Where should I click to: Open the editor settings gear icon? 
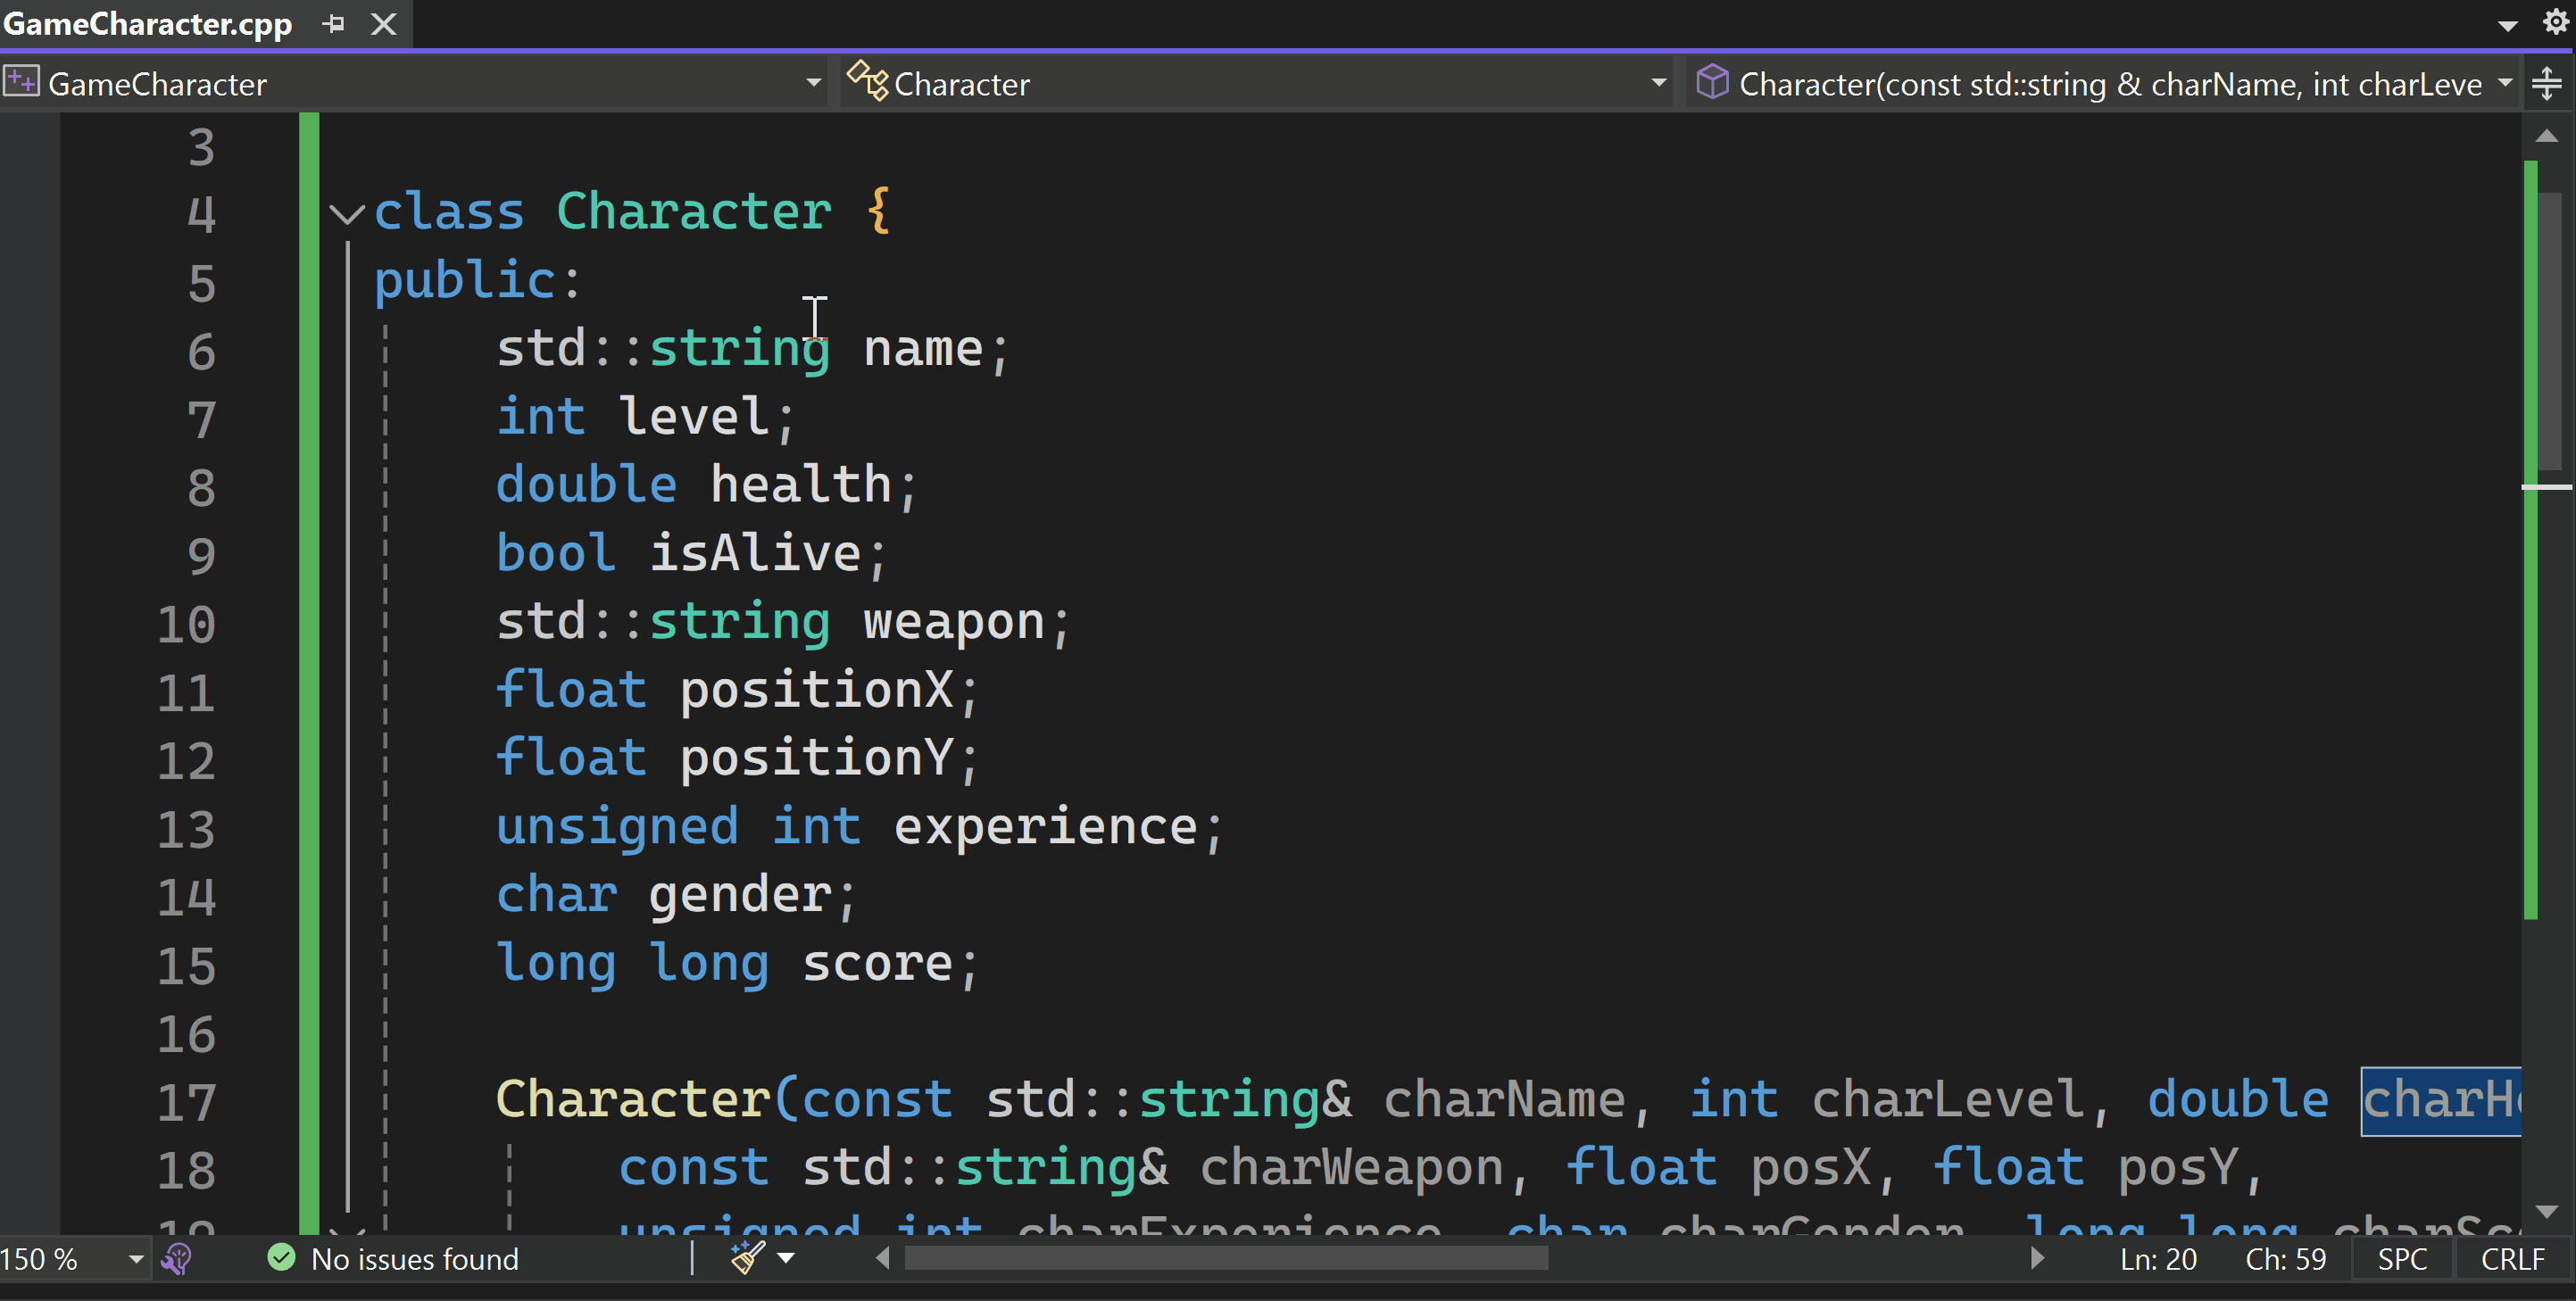pos(2555,22)
